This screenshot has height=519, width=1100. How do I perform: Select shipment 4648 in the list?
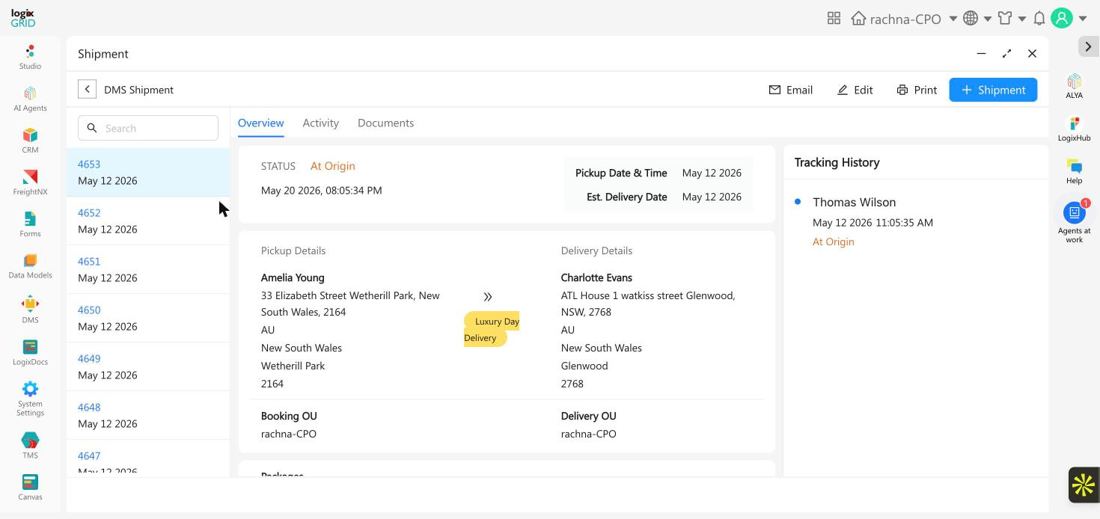(x=148, y=415)
